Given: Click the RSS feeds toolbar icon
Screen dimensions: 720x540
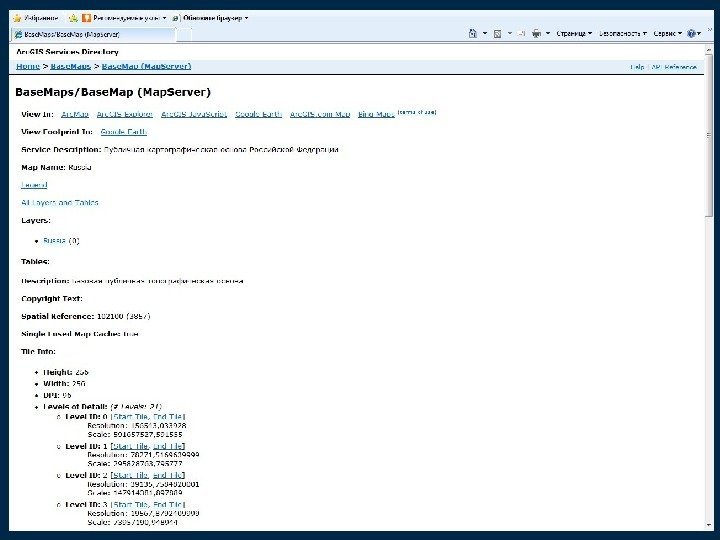Looking at the screenshot, I should (x=497, y=33).
